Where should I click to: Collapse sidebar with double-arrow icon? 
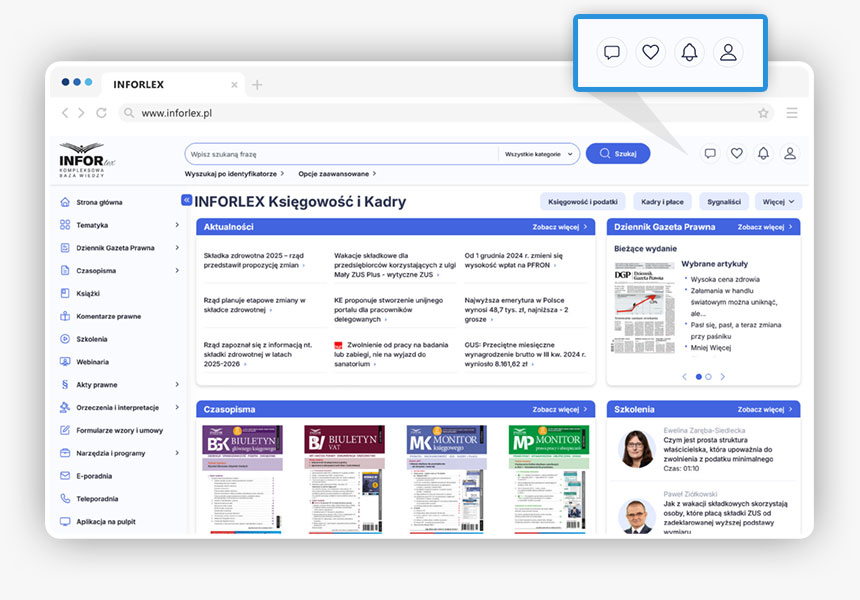186,201
